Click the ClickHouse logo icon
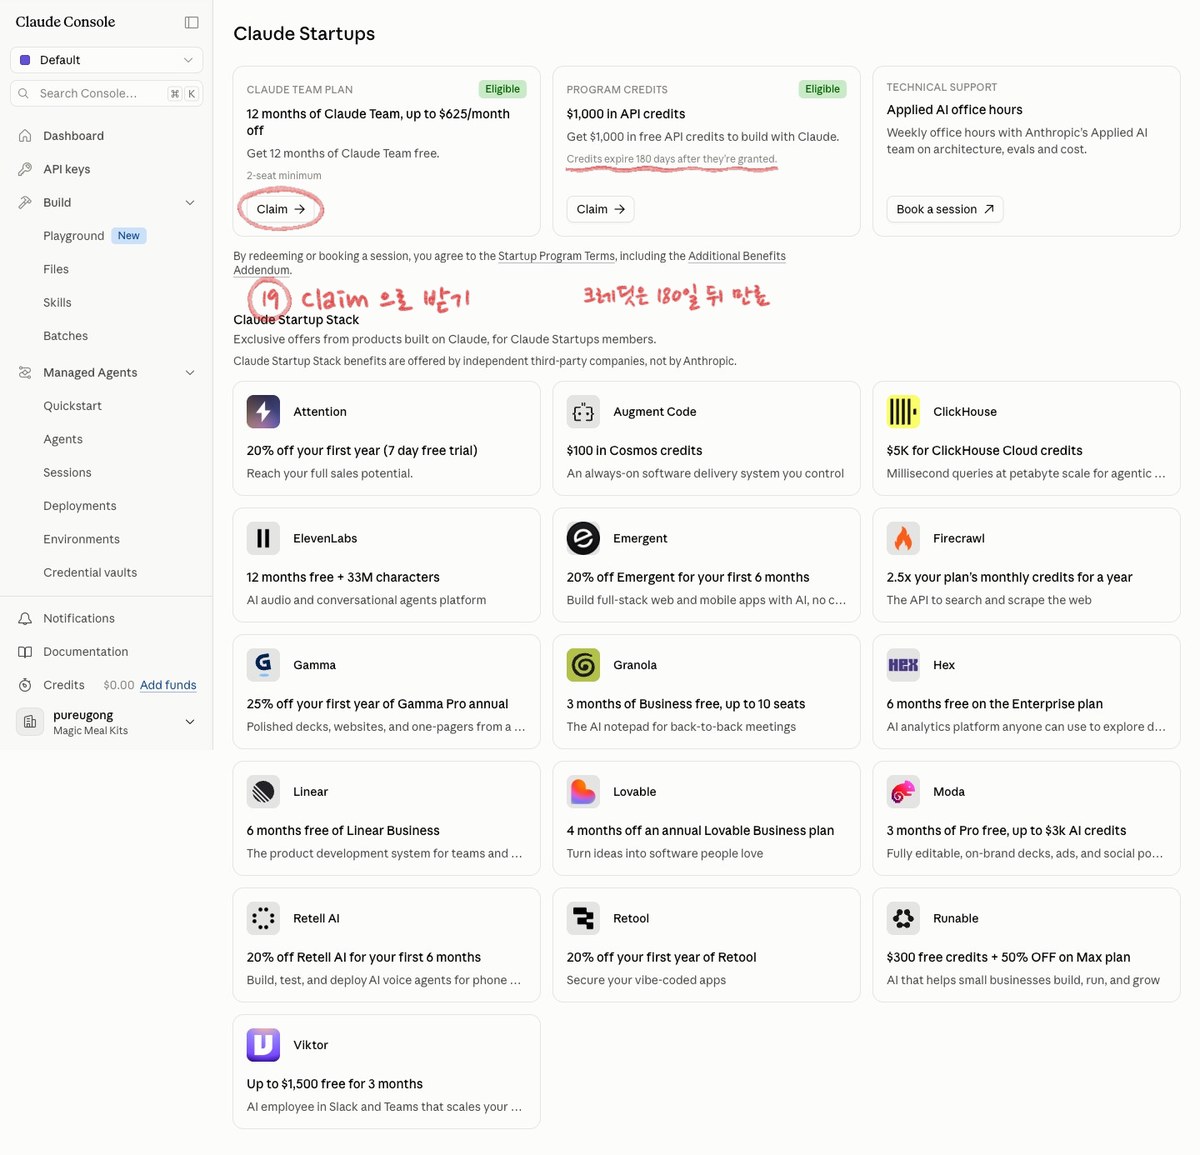 tap(903, 411)
